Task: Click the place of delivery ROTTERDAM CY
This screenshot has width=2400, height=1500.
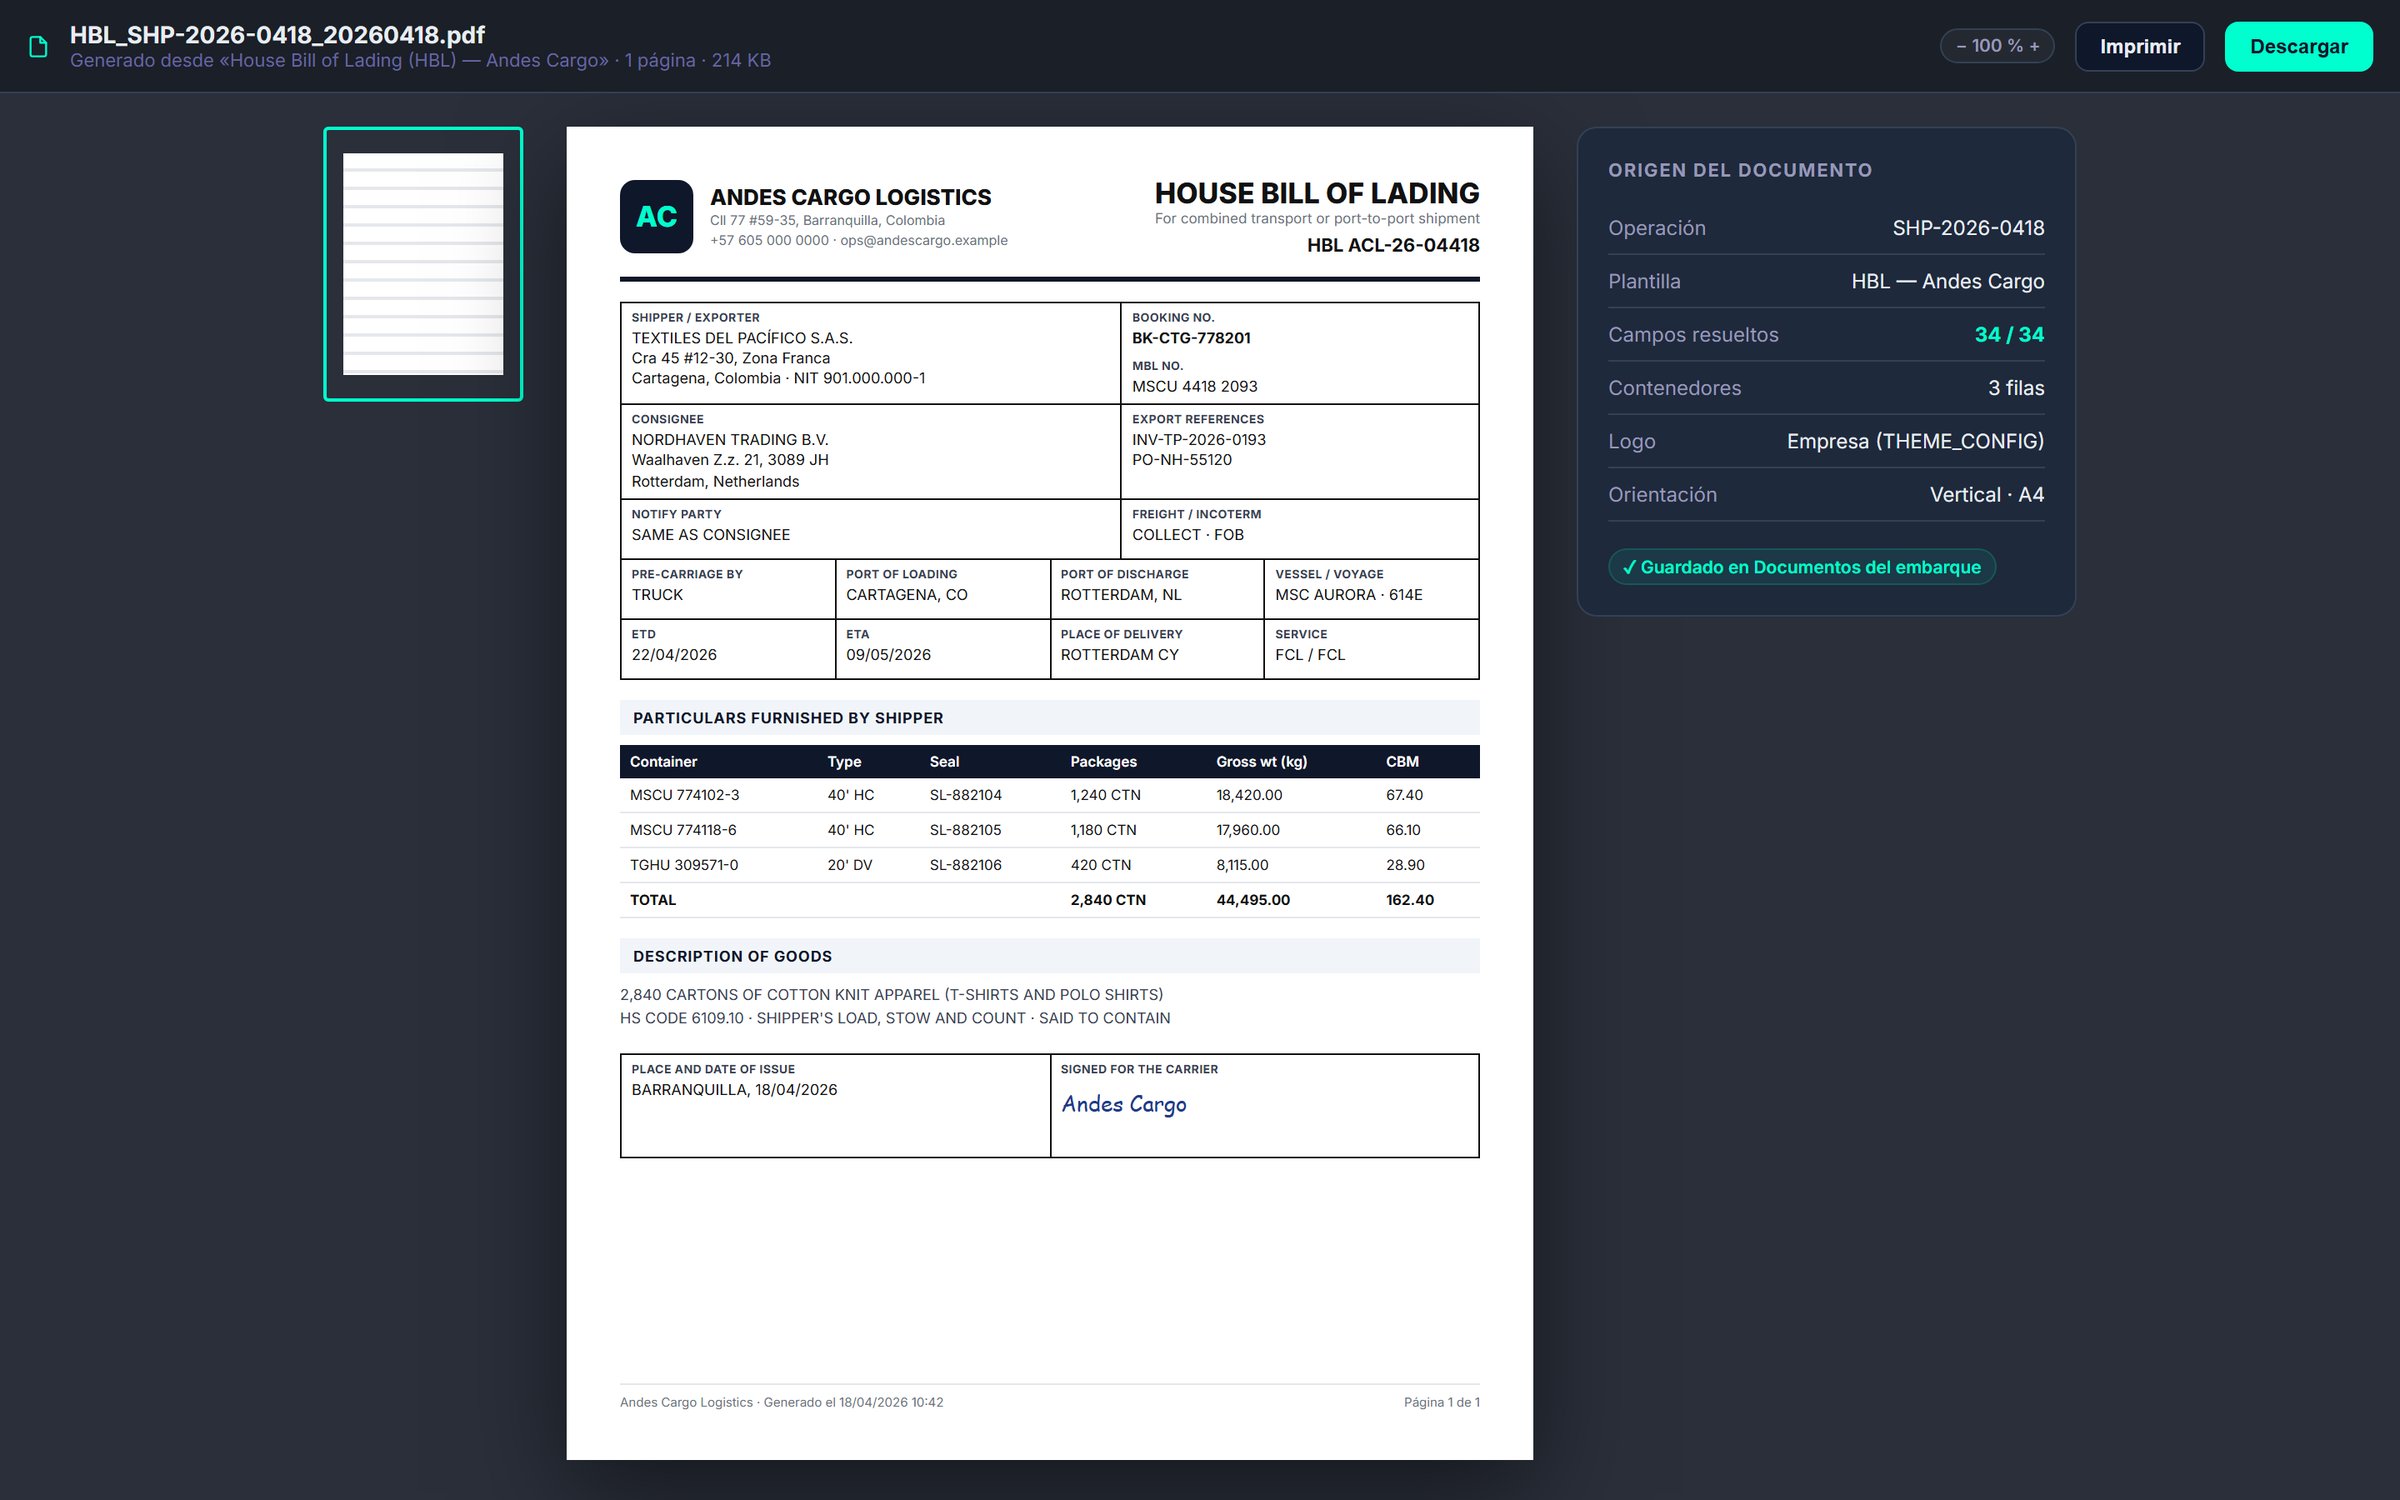Action: [1119, 655]
